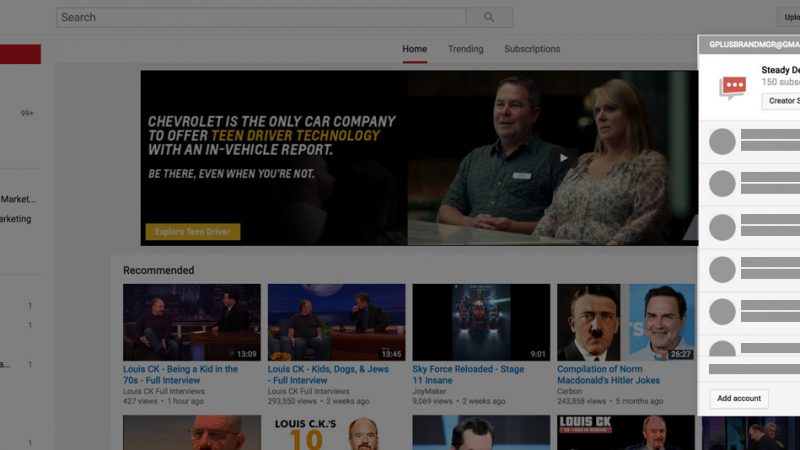The width and height of the screenshot is (800, 450).
Task: Open the Trending tab
Action: pyautogui.click(x=465, y=49)
